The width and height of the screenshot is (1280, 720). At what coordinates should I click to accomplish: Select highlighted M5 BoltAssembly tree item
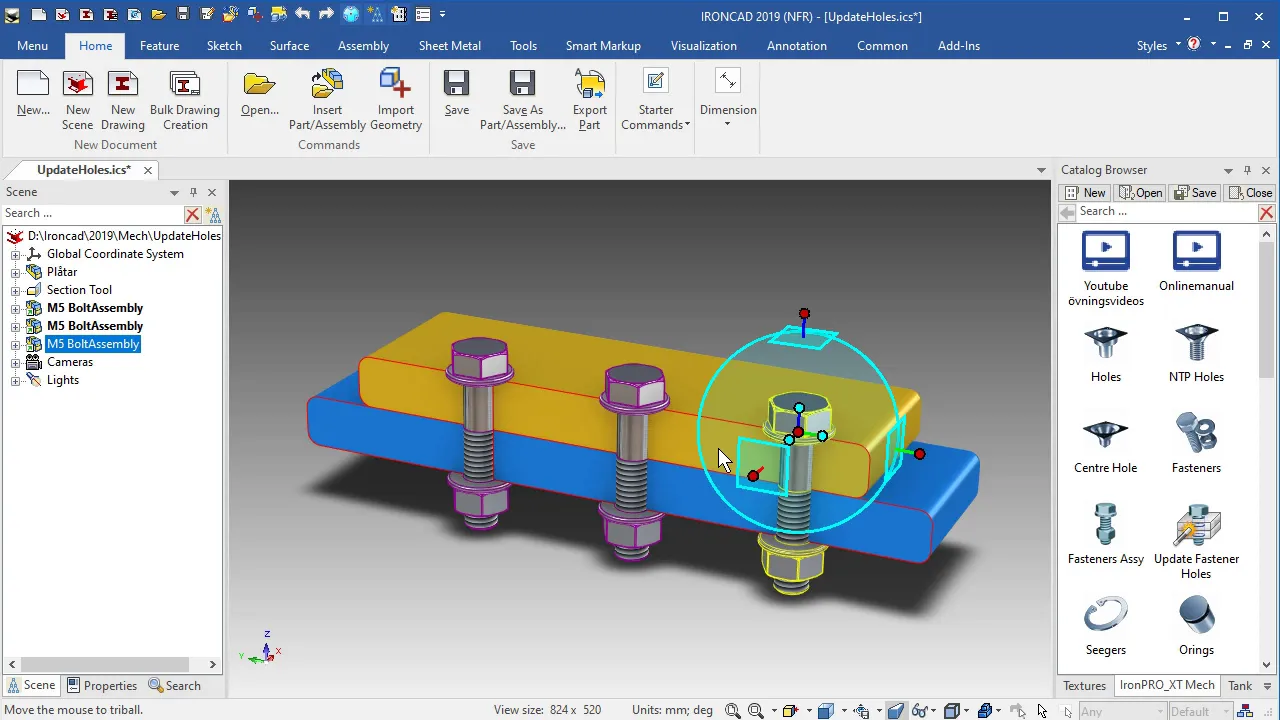(x=93, y=344)
